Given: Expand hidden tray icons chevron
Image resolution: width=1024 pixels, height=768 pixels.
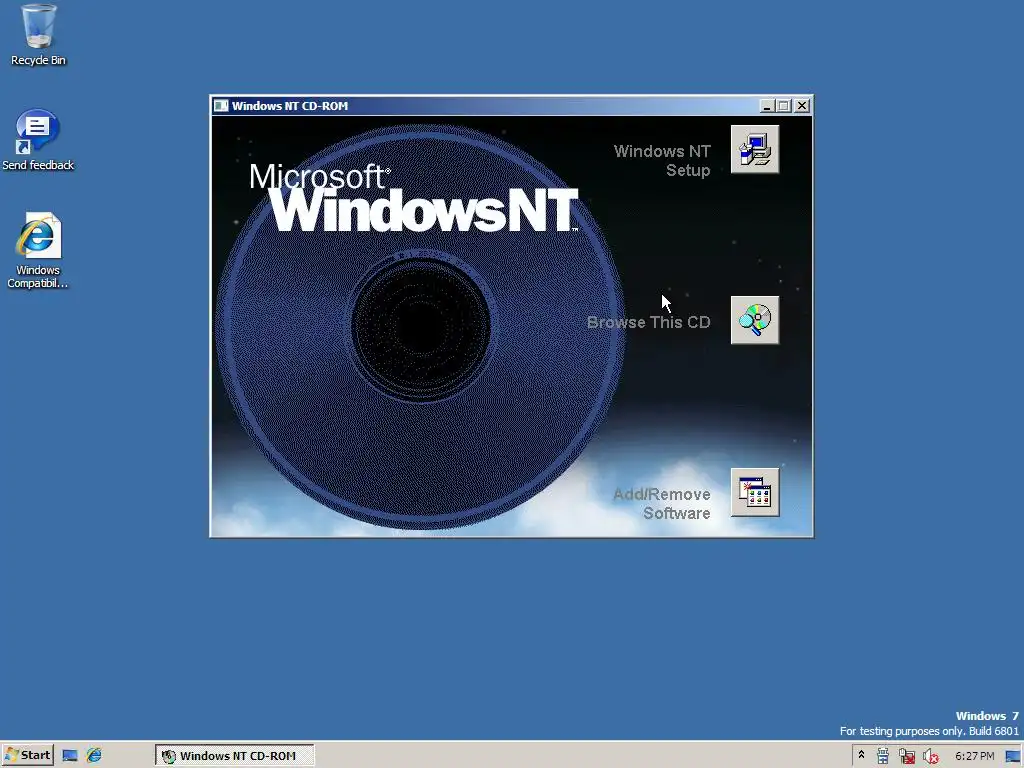Looking at the screenshot, I should coord(861,755).
